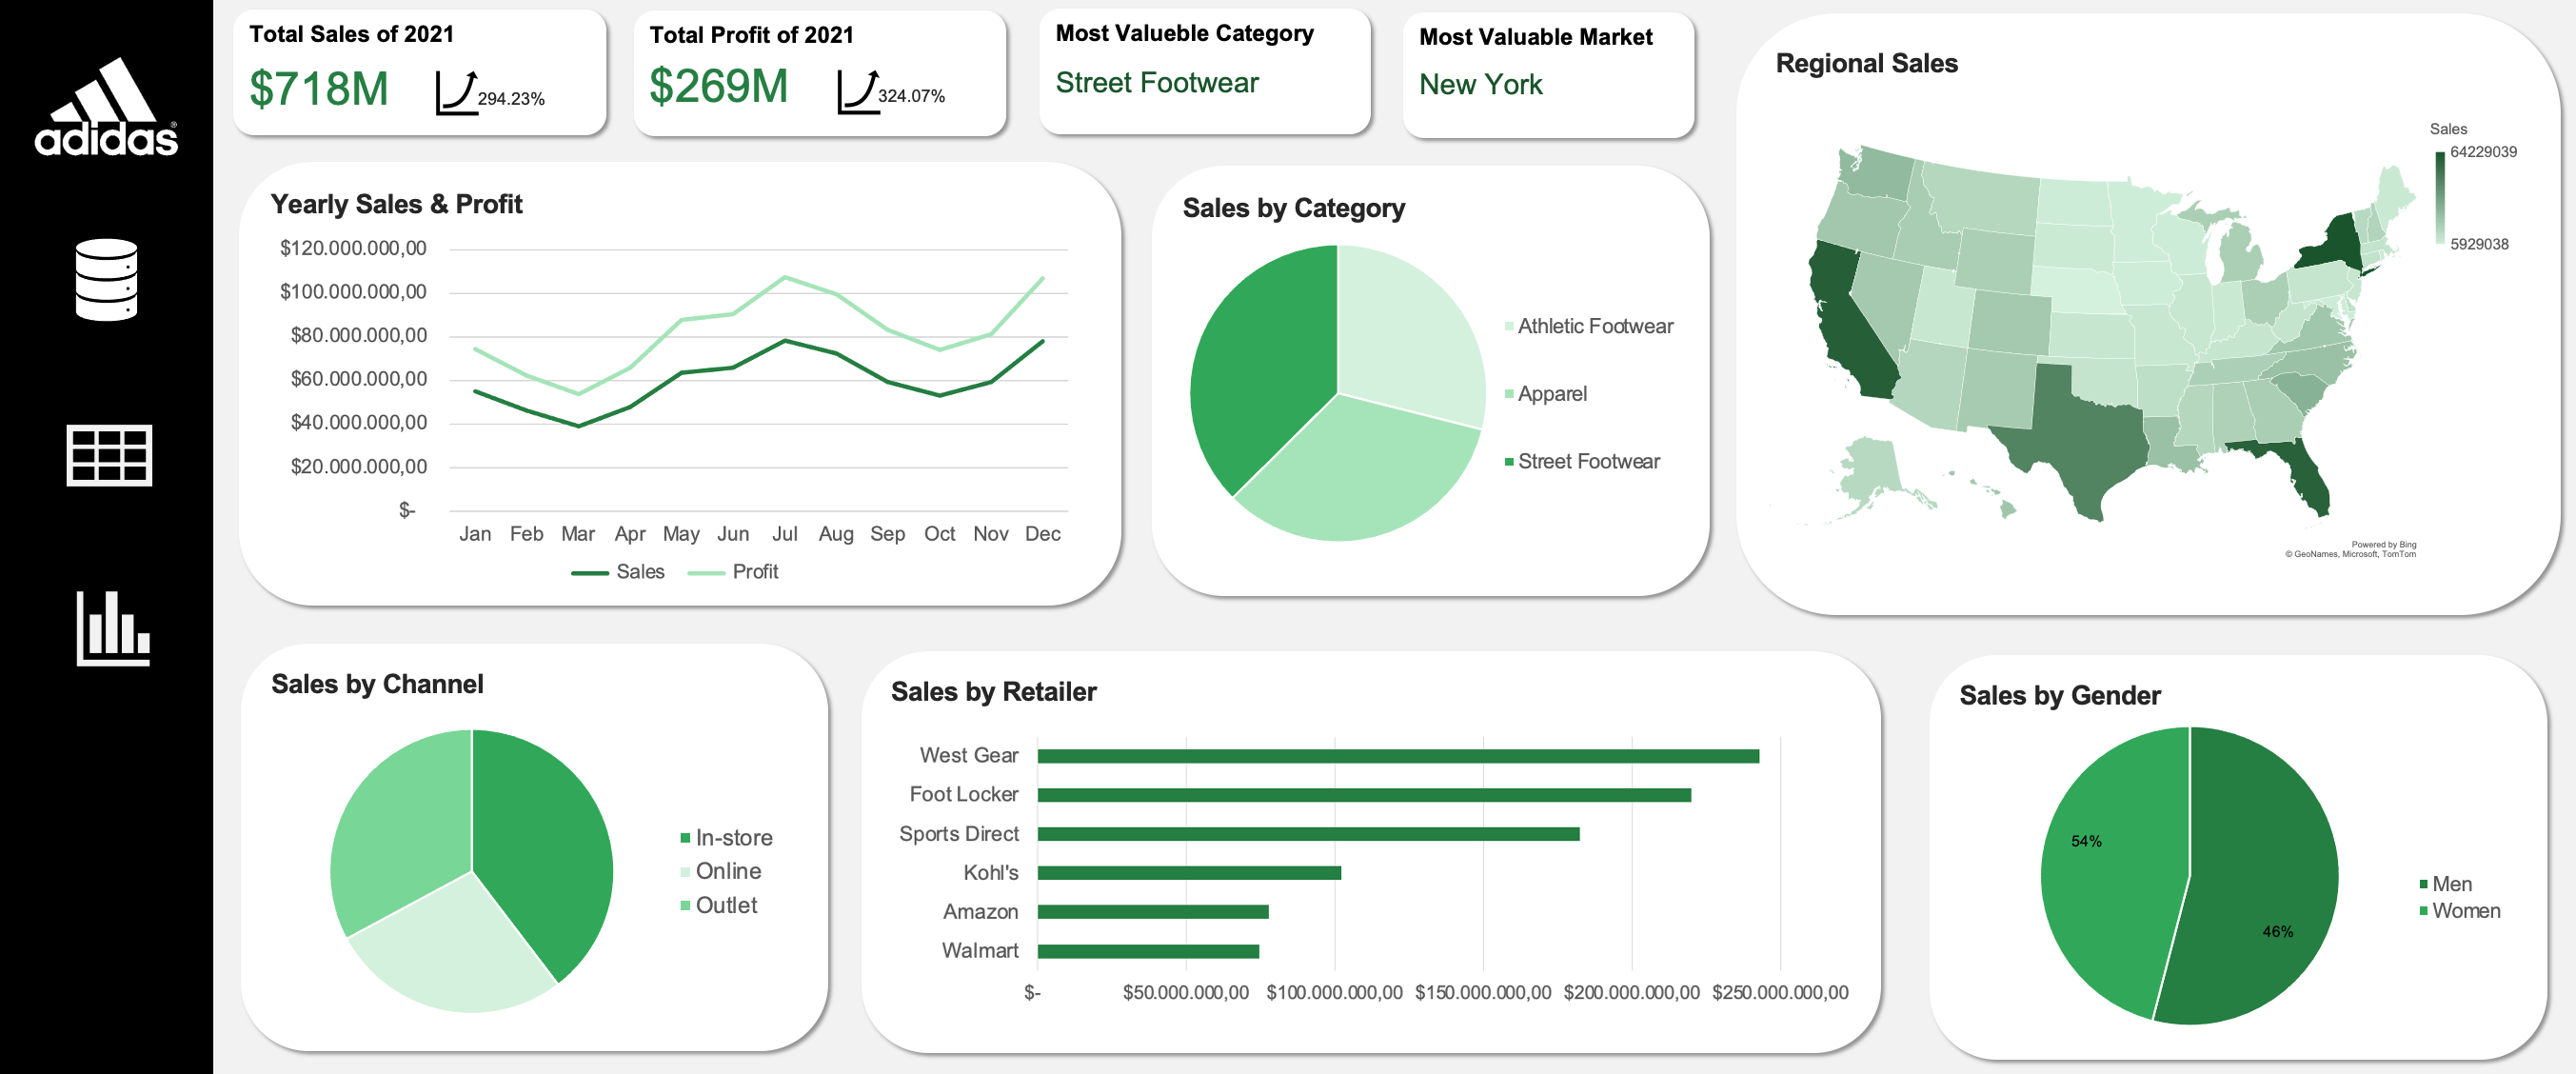The height and width of the screenshot is (1074, 2576).
Task: Click the map Sales gradient scale
Action: click(x=2439, y=198)
